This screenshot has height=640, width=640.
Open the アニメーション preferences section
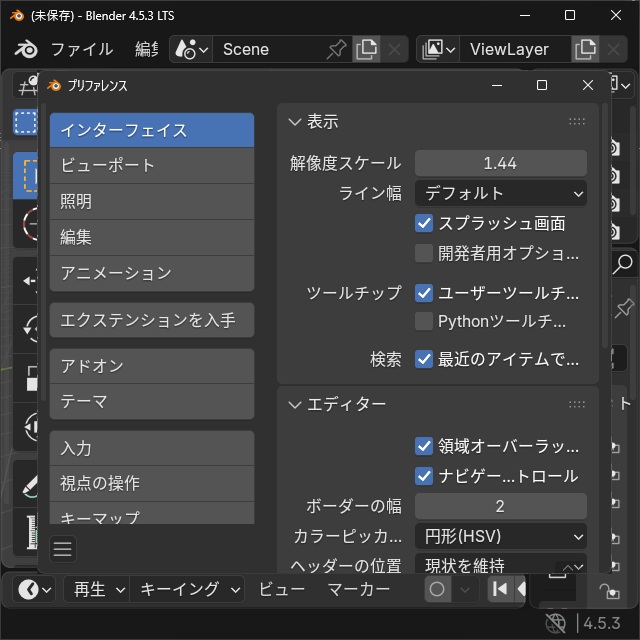pos(152,273)
